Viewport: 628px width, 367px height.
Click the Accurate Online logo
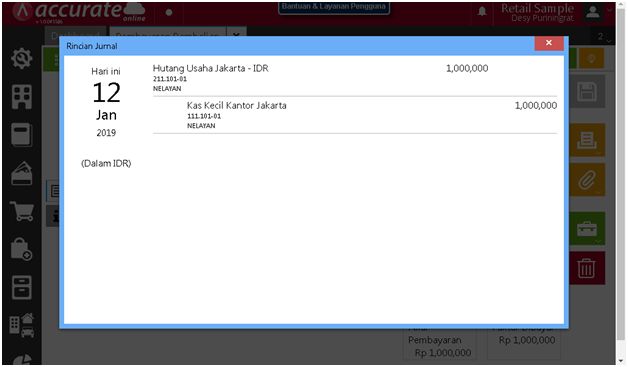(80, 12)
